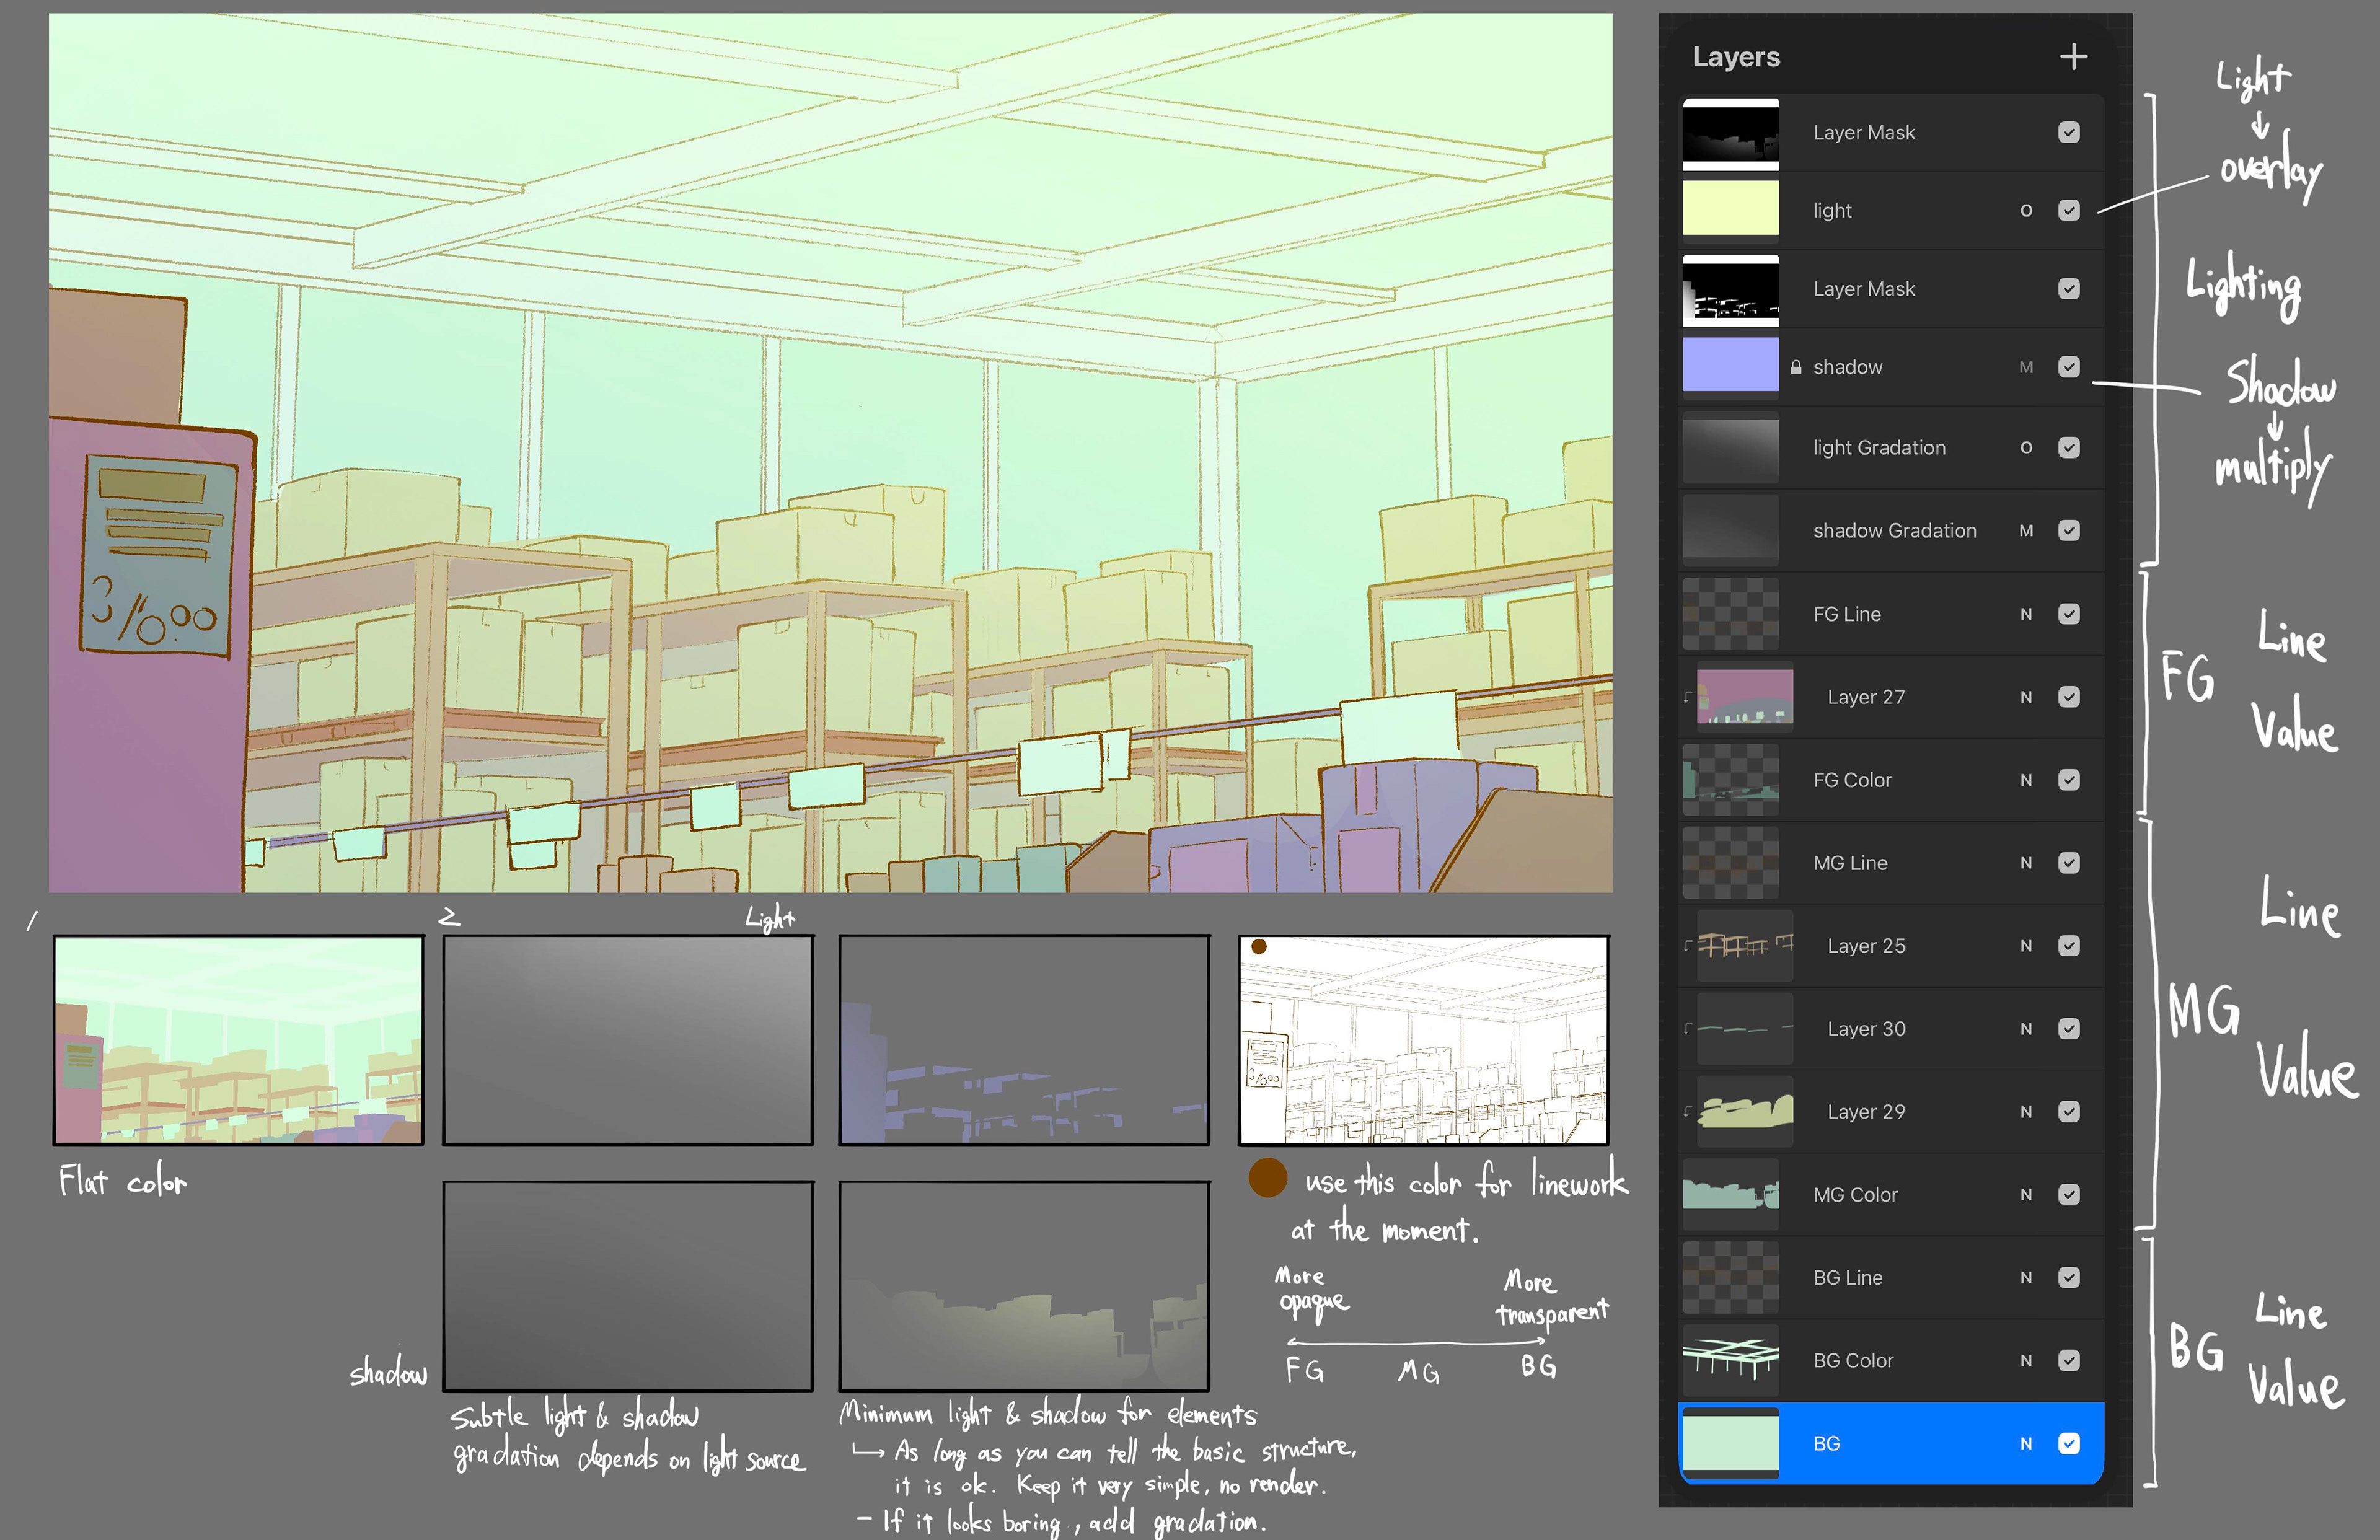The height and width of the screenshot is (1540, 2380).
Task: Open blend mode M on shadow Gradation
Action: tap(2026, 531)
